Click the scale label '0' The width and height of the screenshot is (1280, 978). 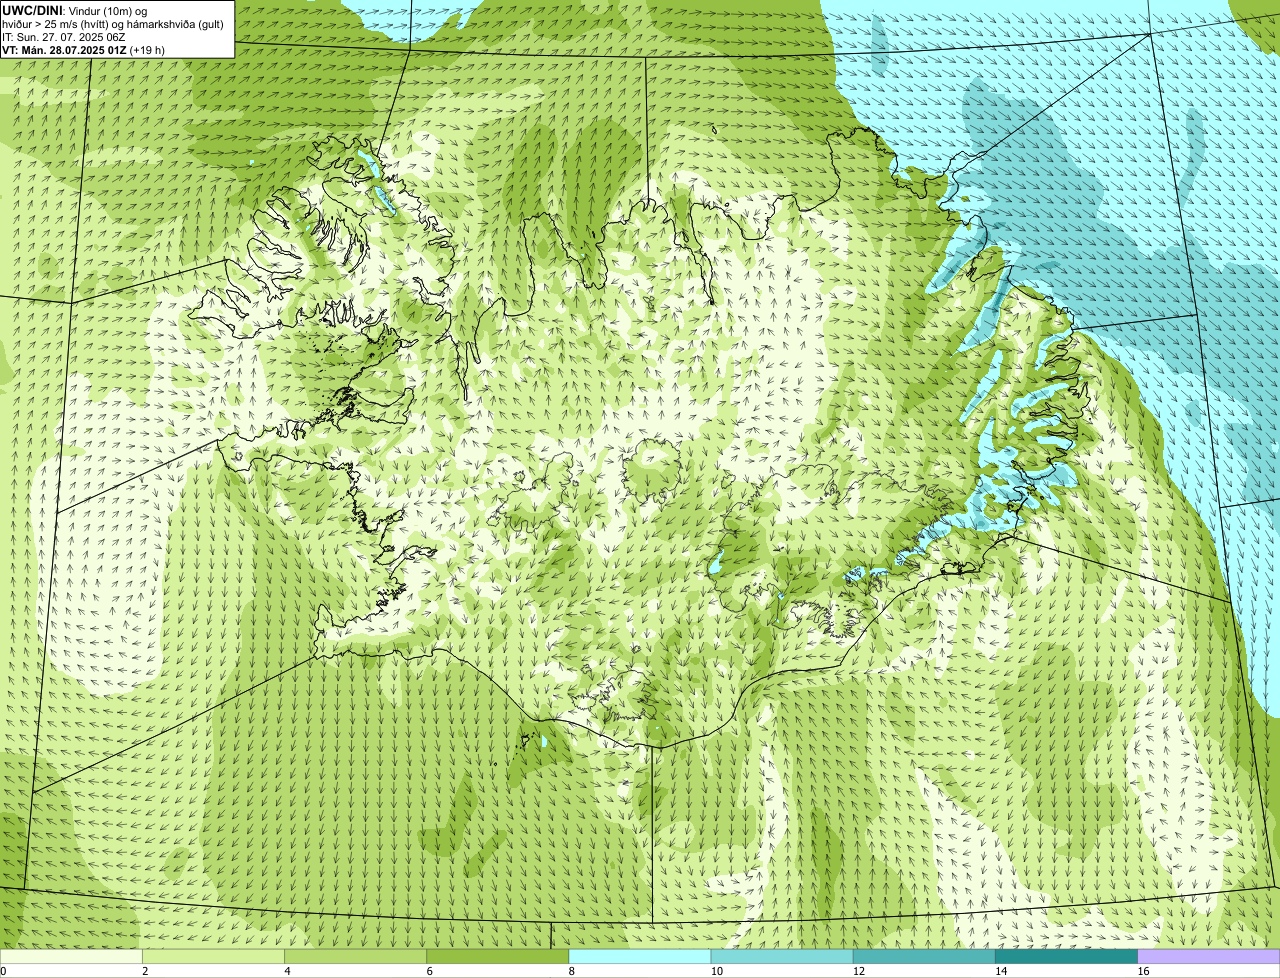point(3,971)
